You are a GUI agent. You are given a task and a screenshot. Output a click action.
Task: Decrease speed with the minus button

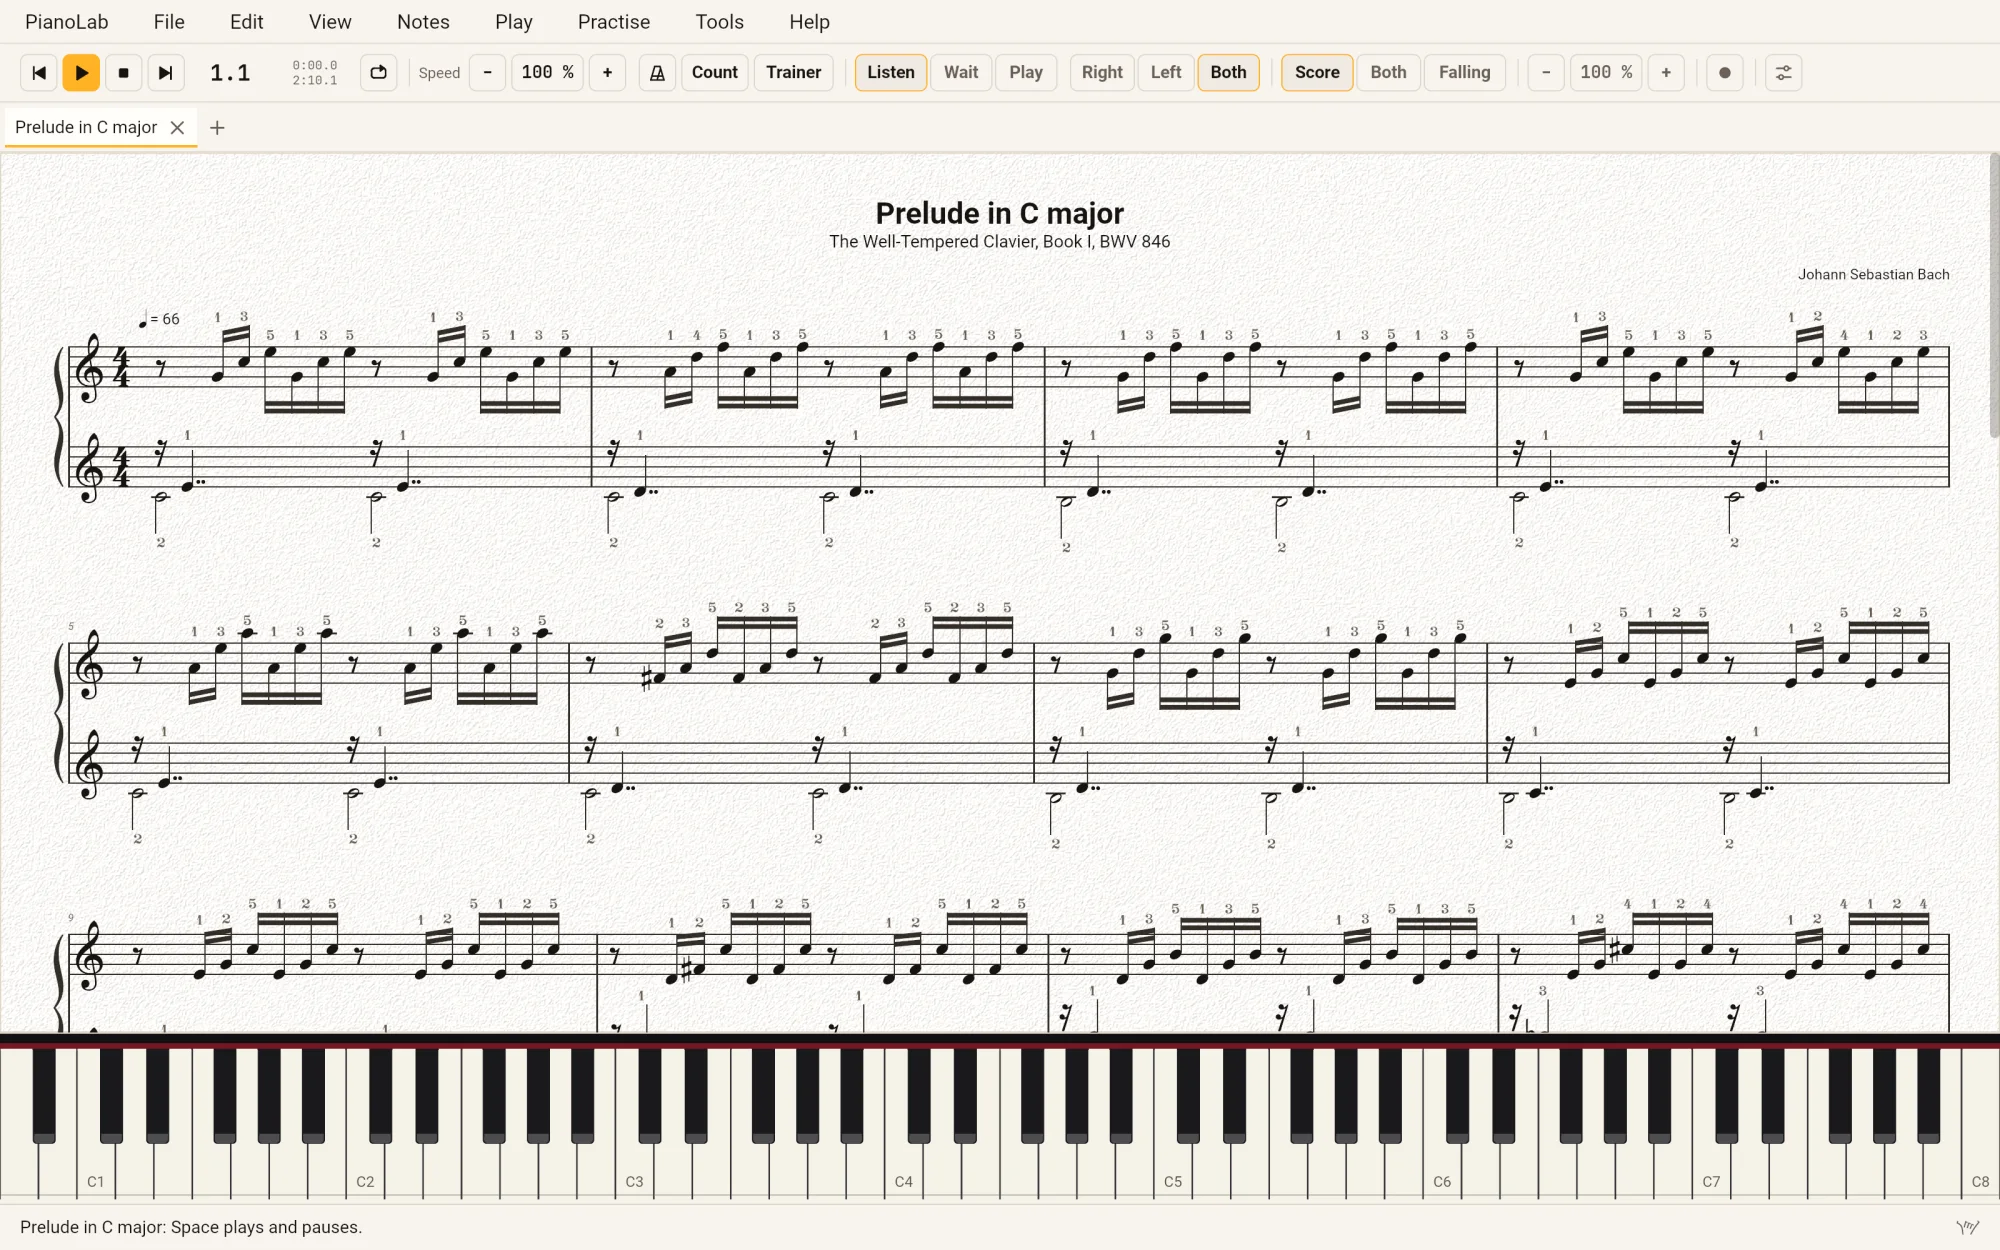487,72
